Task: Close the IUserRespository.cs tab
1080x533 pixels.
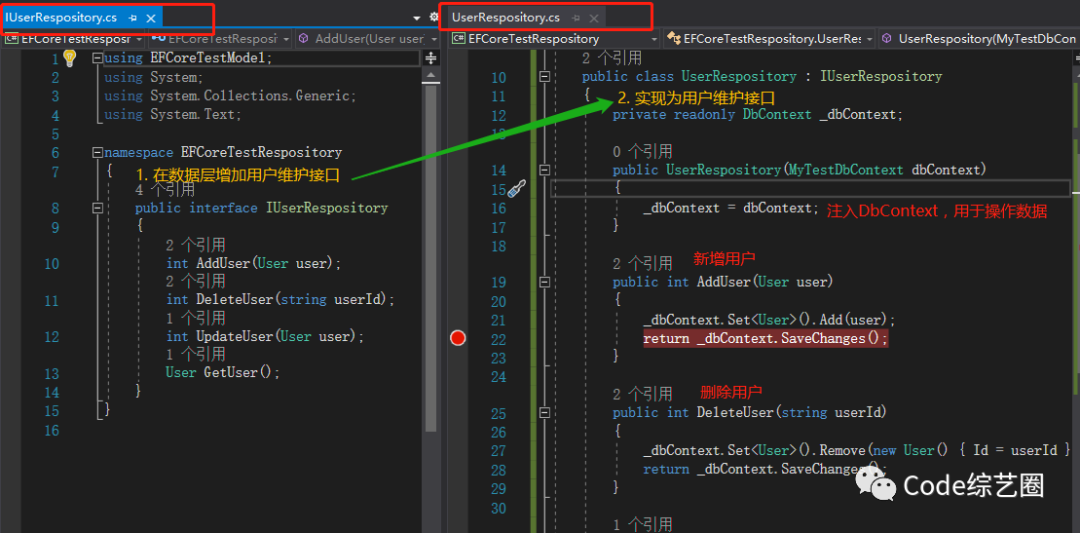Action: (151, 19)
